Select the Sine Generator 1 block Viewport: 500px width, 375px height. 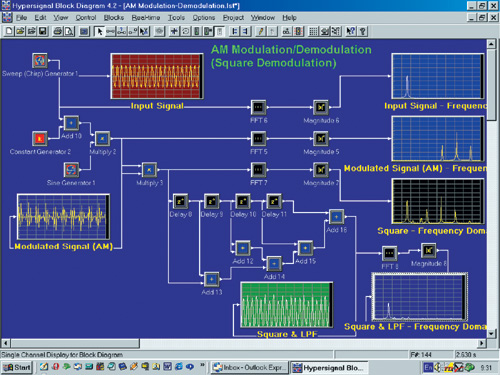click(71, 170)
